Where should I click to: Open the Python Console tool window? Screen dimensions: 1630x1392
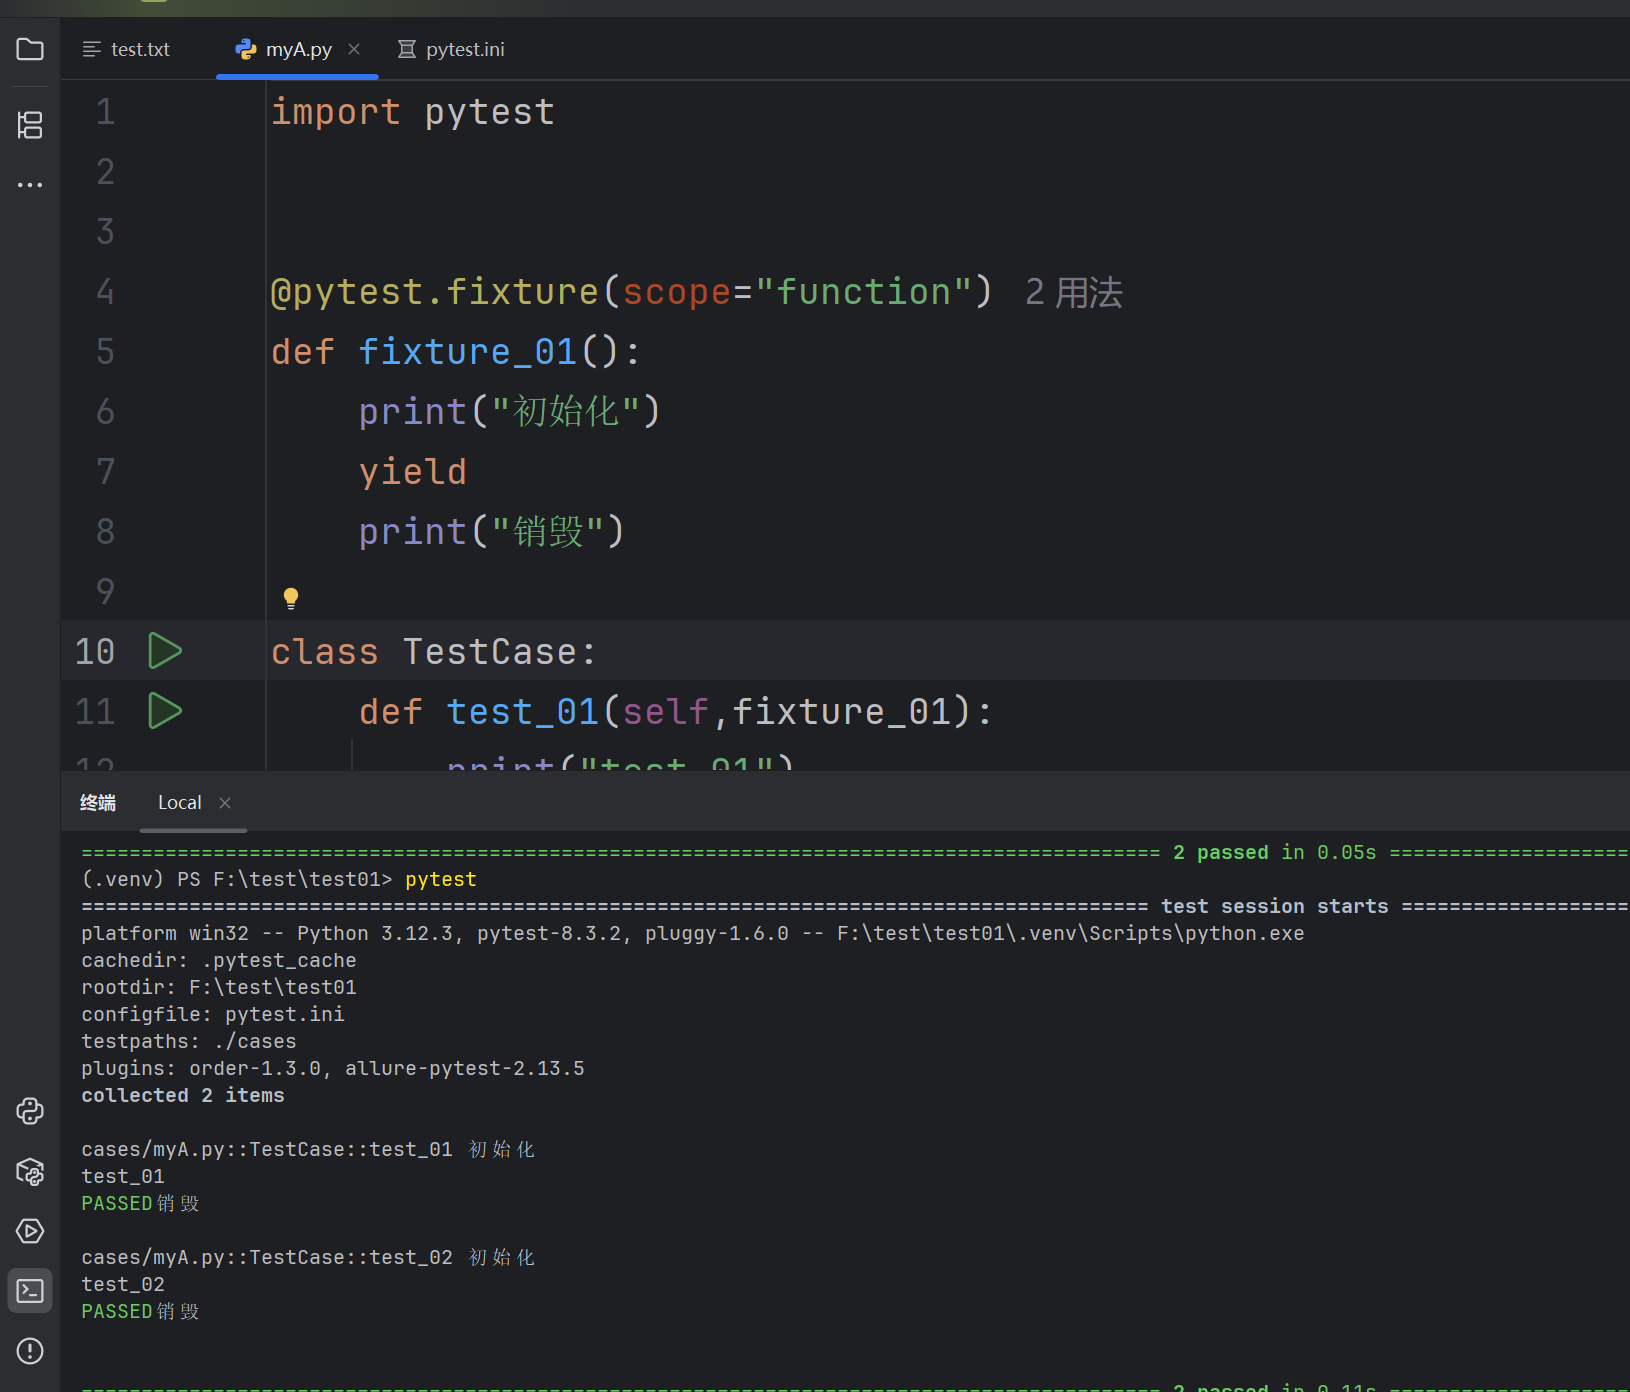pos(30,1111)
